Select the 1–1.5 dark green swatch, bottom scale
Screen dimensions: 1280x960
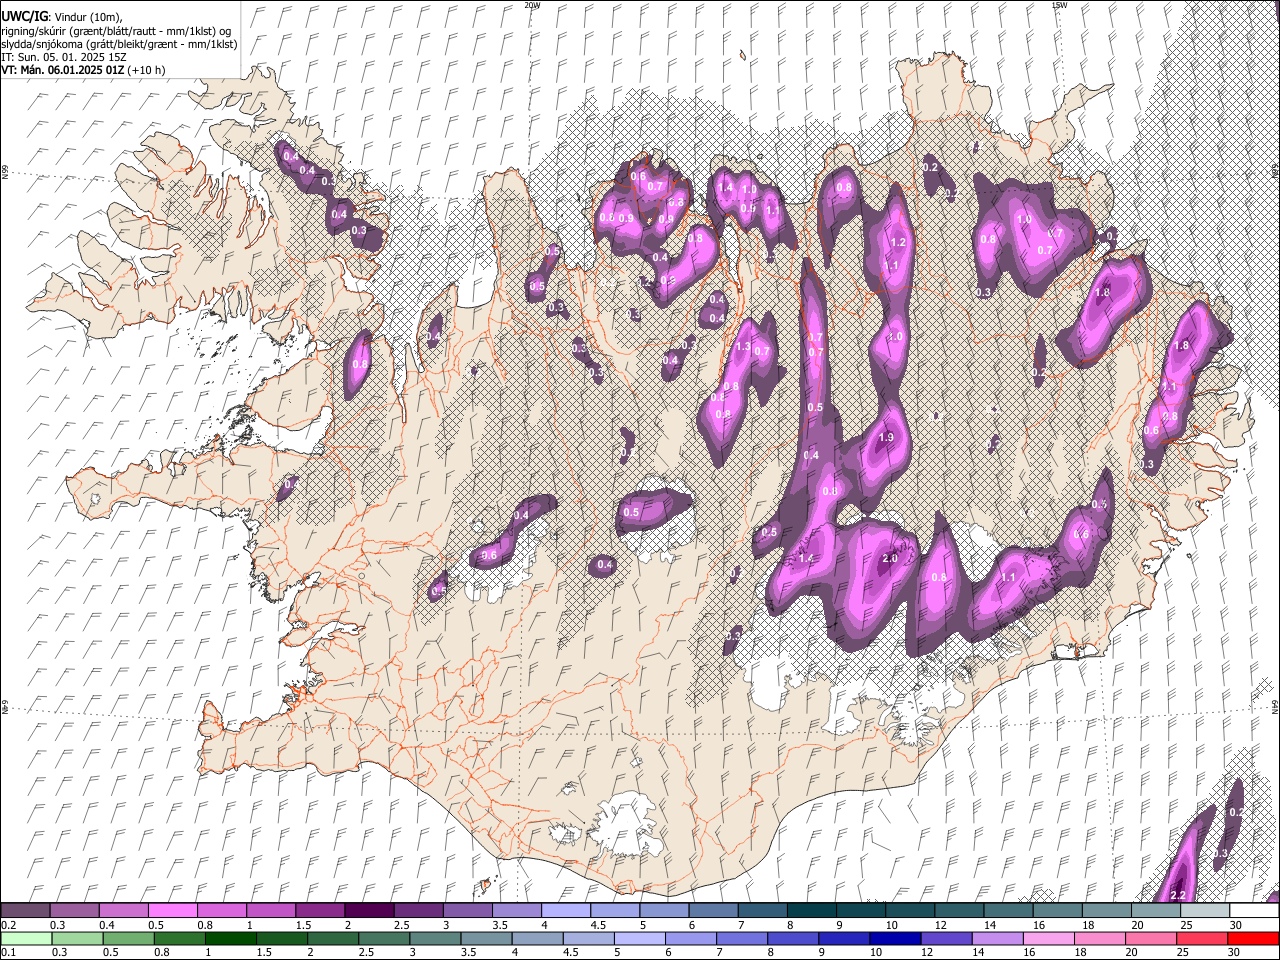pos(230,938)
